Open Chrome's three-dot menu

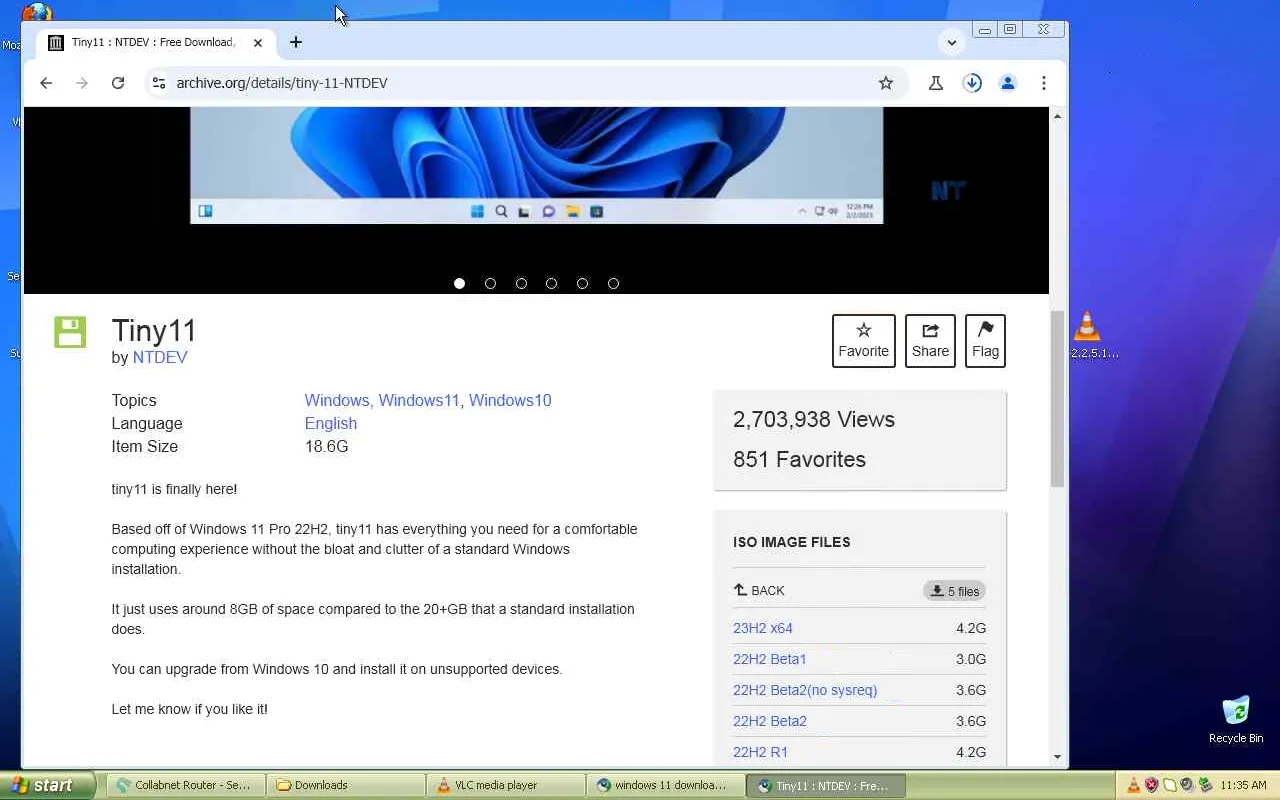1044,83
